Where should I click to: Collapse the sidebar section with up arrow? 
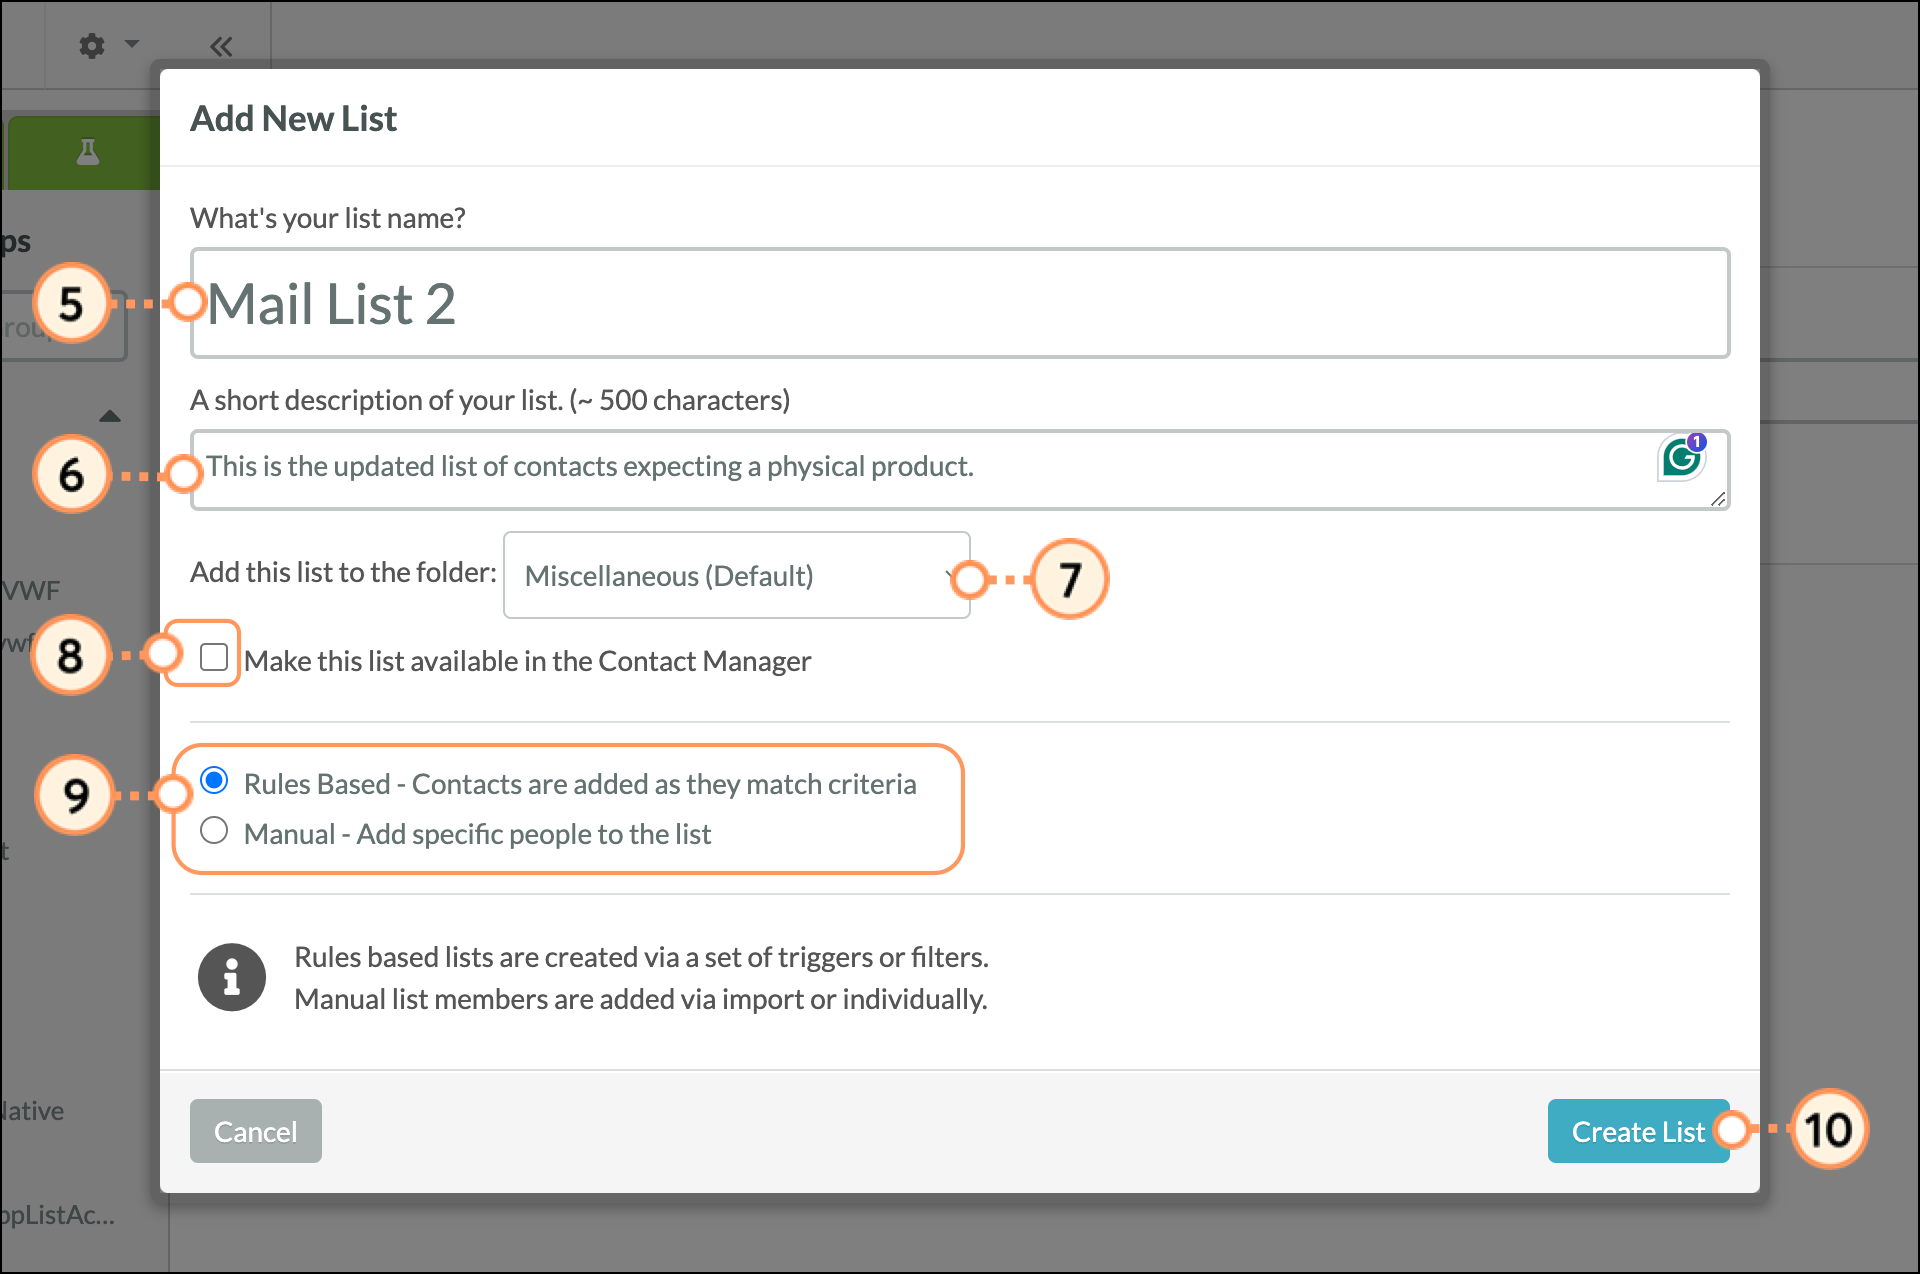(x=110, y=416)
